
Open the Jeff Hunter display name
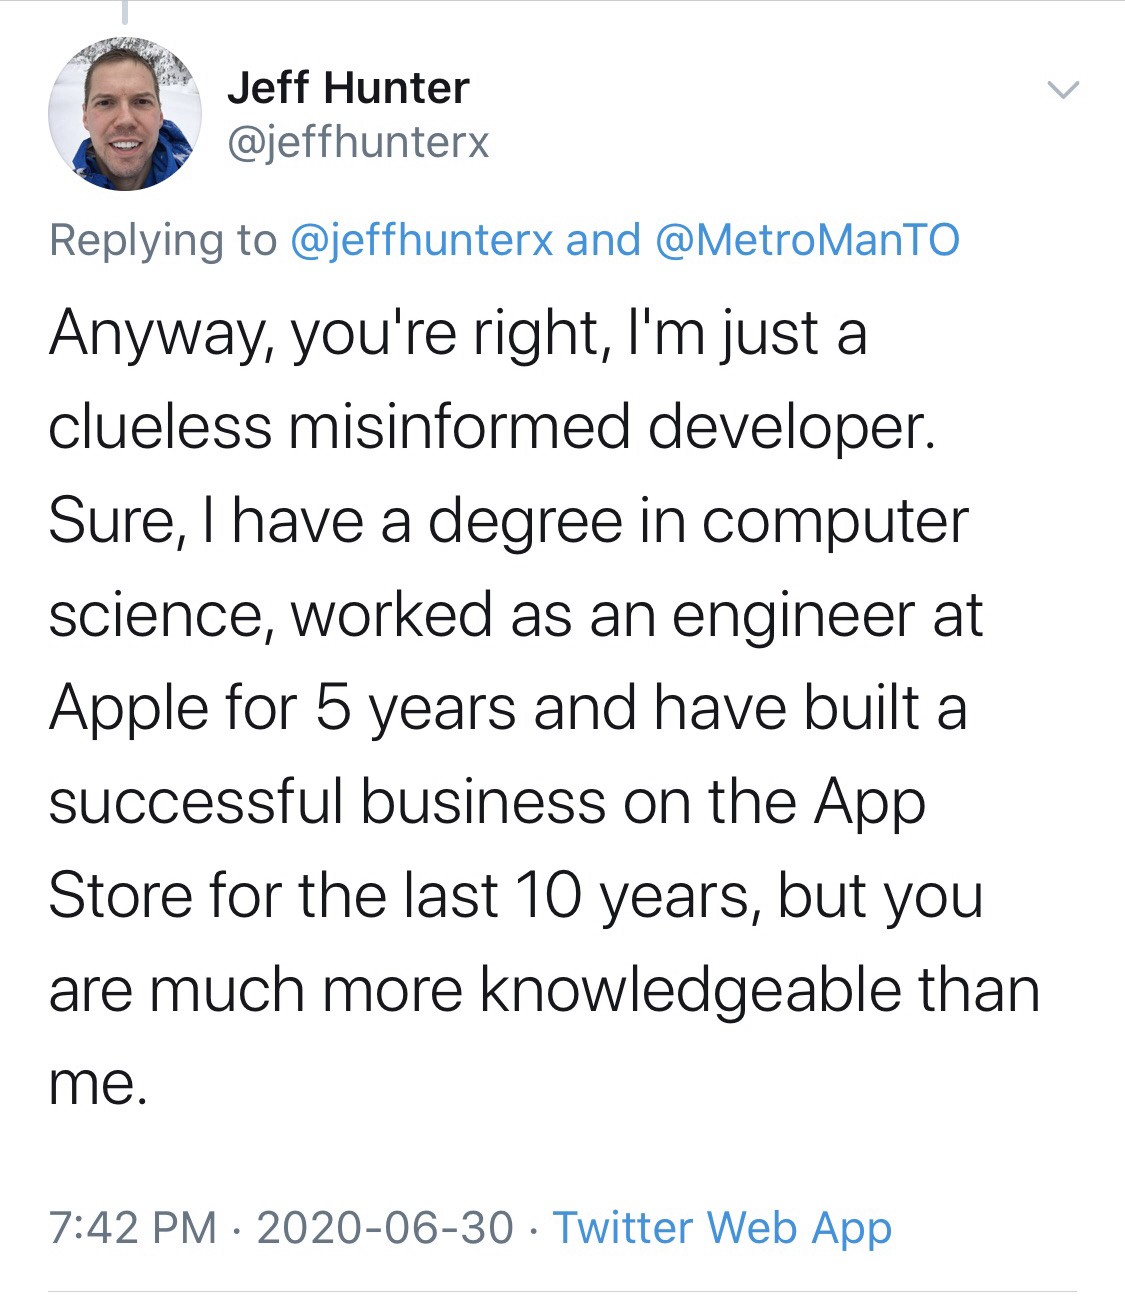click(347, 88)
